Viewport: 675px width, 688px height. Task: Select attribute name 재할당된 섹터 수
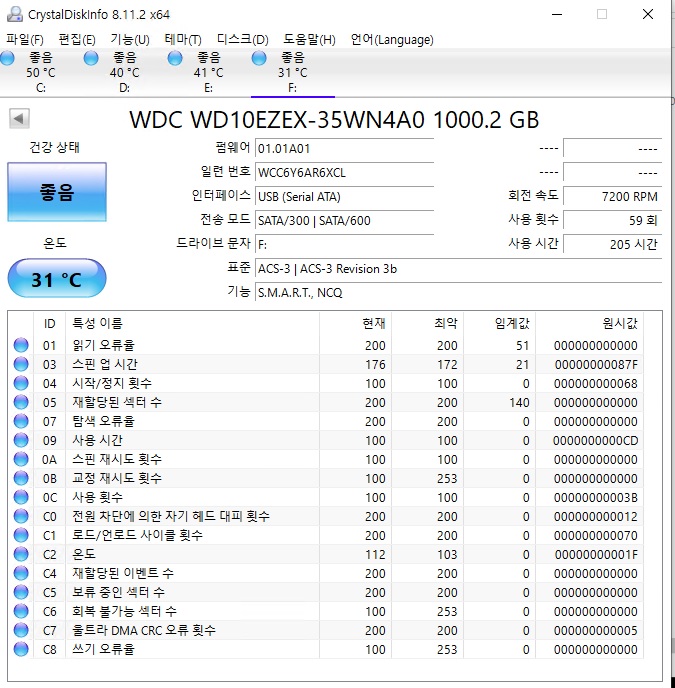pos(117,402)
